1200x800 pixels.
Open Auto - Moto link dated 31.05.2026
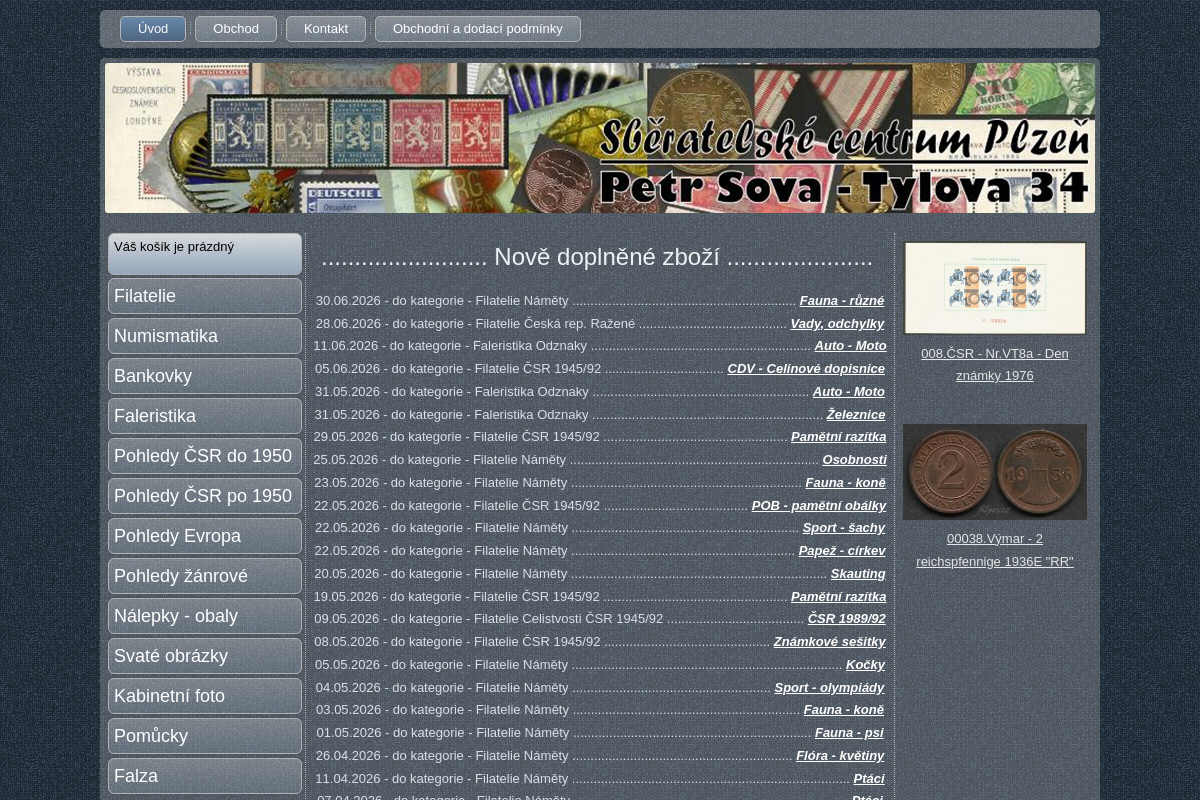tap(848, 392)
